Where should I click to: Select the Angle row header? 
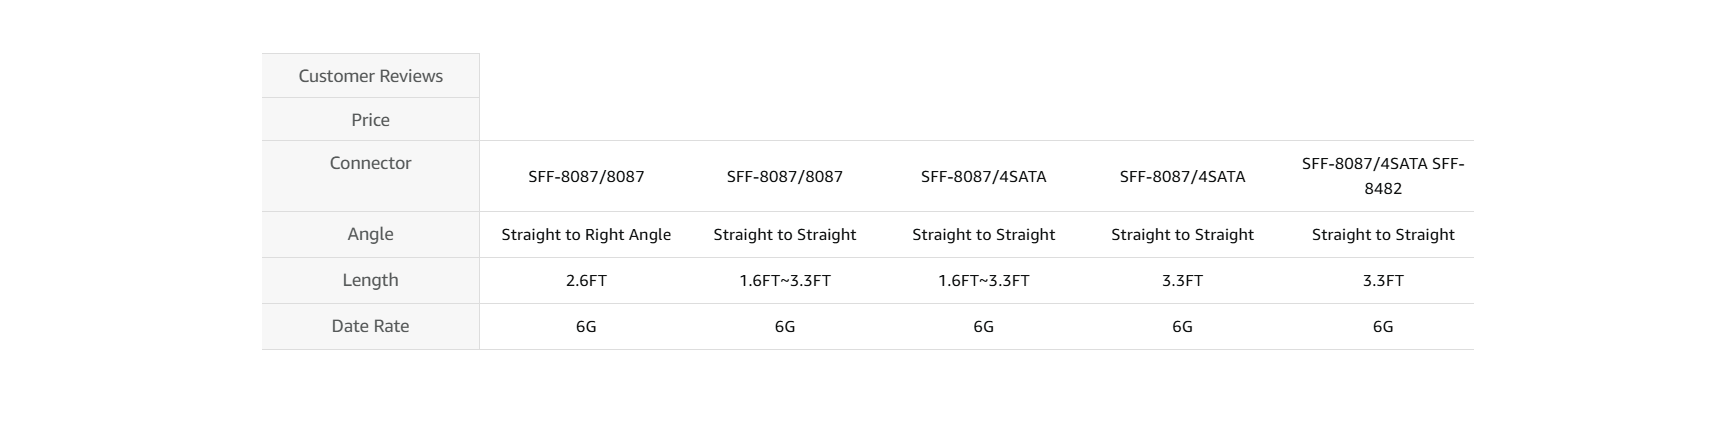pos(370,234)
